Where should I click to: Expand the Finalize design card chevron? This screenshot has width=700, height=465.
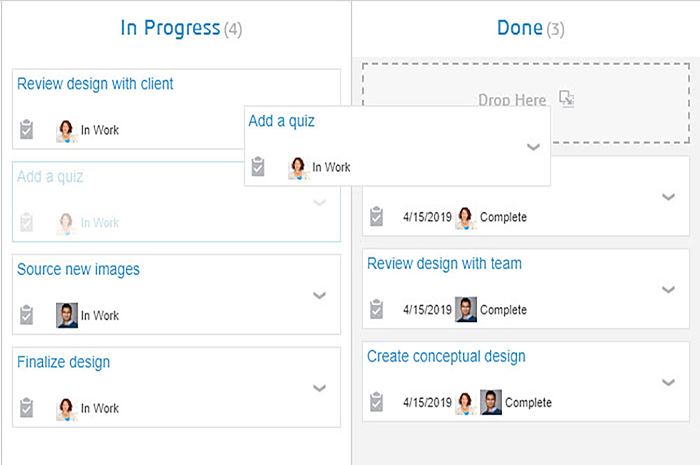point(319,388)
